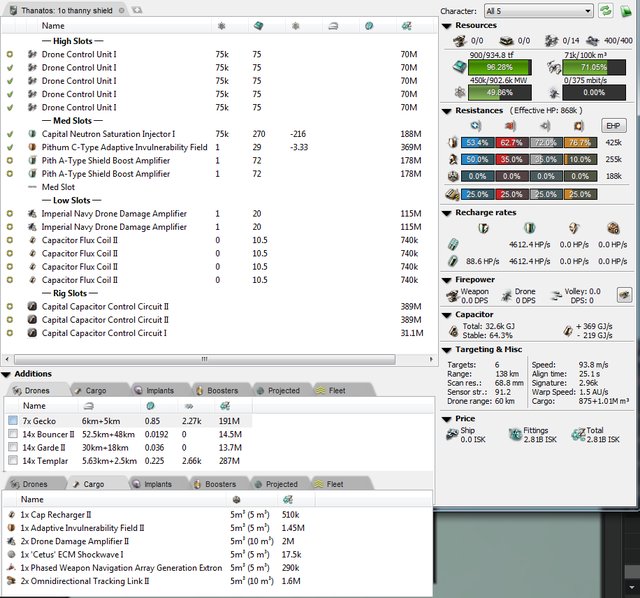
Task: Check the 14x Templar drone checkbox
Action: [11, 461]
